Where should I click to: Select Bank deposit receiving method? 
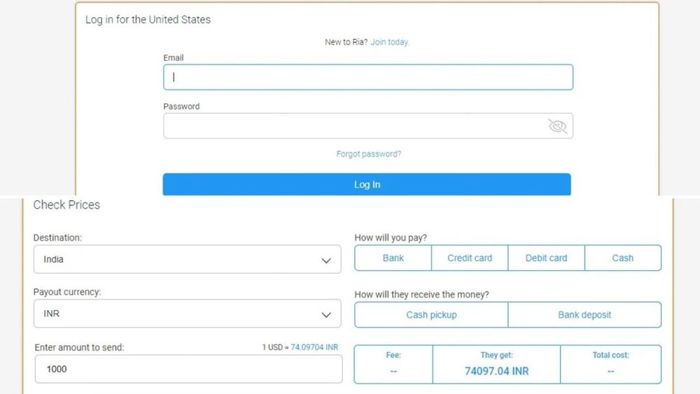pyautogui.click(x=584, y=315)
